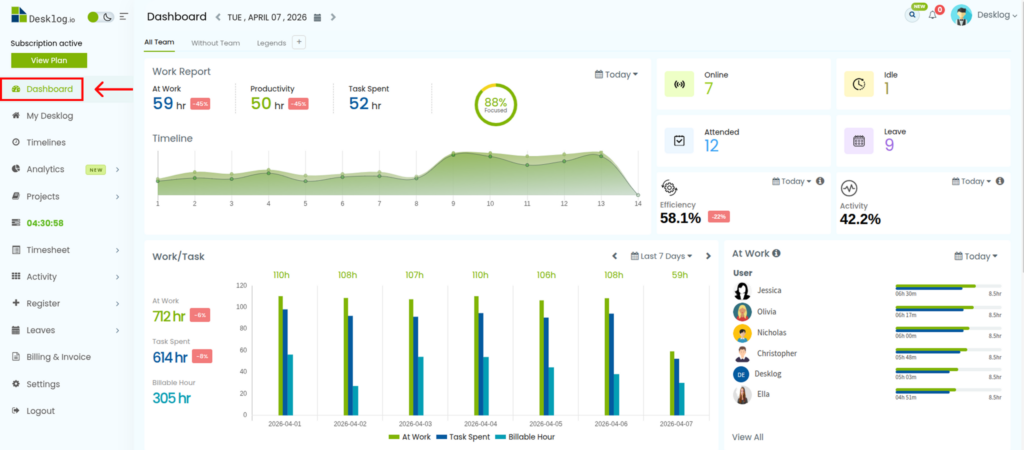Open the Last 7 Days range dropdown

tap(668, 256)
